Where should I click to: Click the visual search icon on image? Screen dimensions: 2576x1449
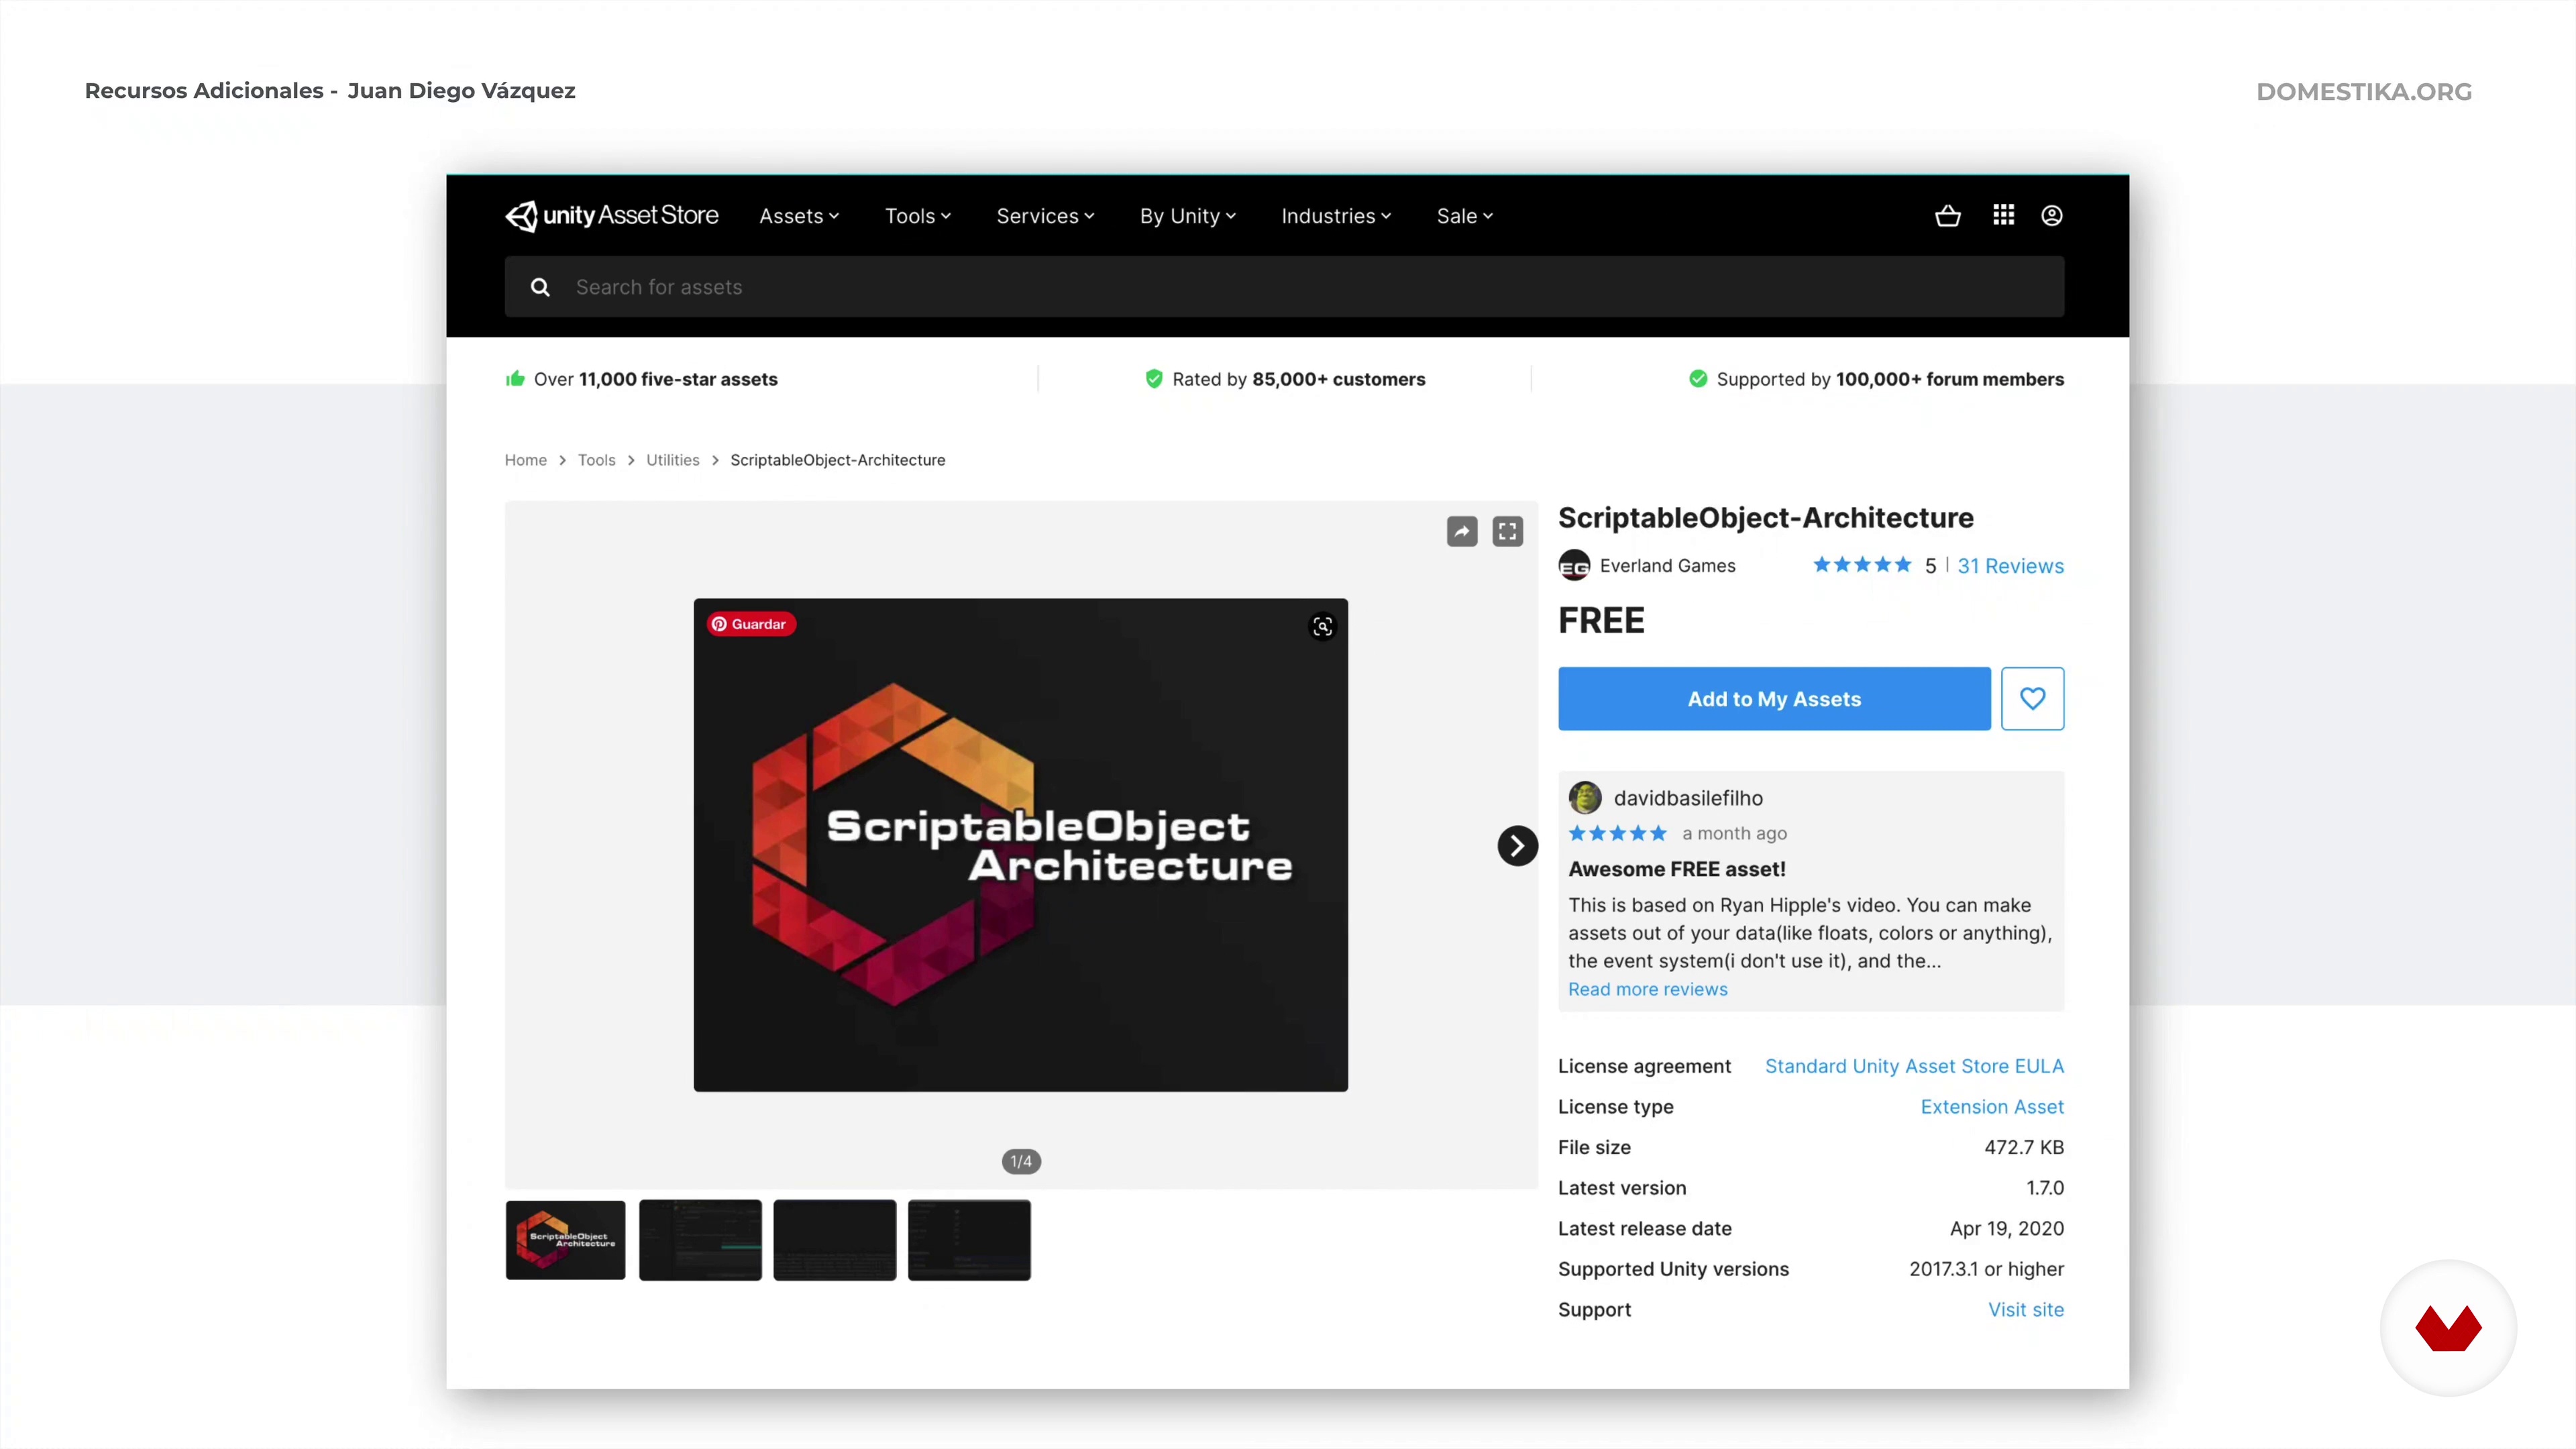[x=1322, y=627]
